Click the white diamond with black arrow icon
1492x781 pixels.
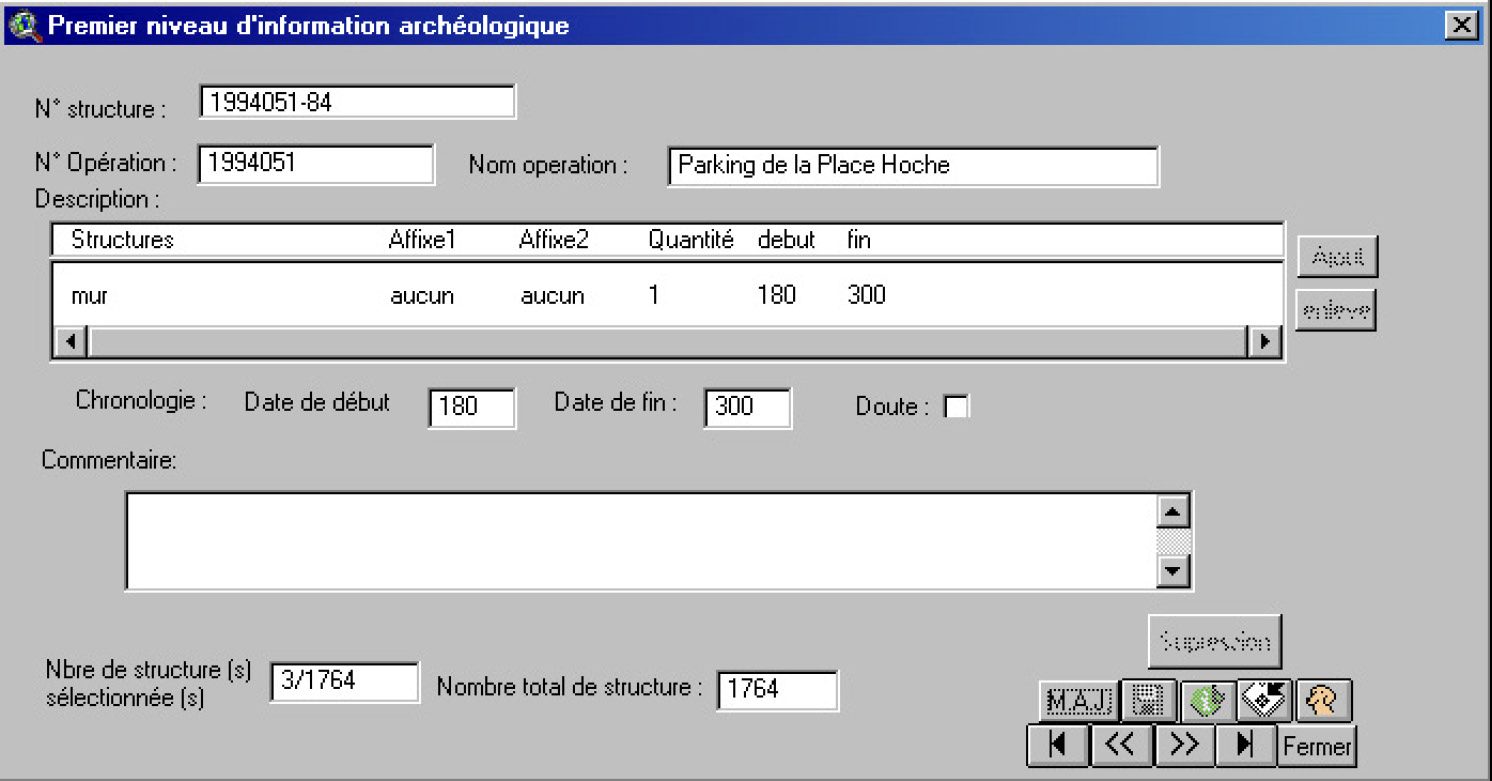pos(1265,701)
